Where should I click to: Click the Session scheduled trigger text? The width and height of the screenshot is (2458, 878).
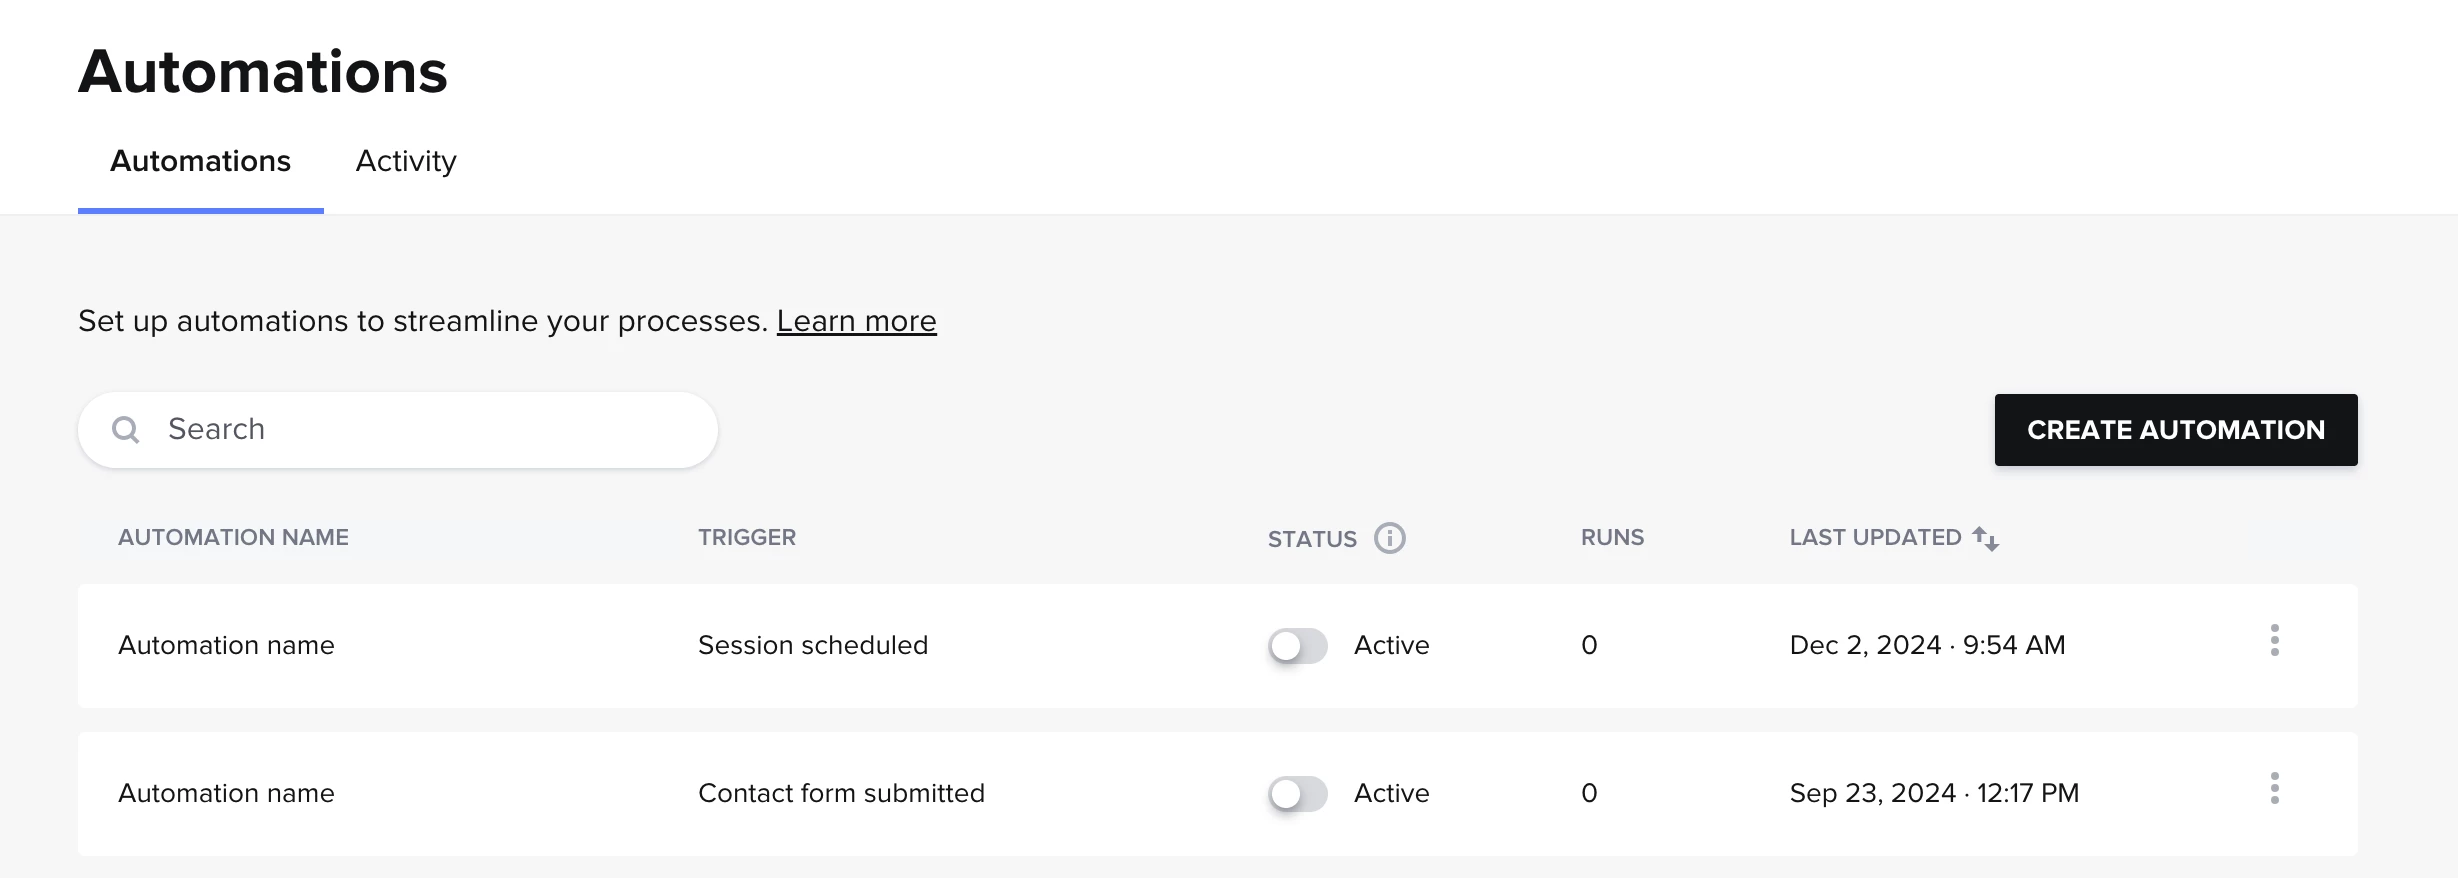(812, 646)
